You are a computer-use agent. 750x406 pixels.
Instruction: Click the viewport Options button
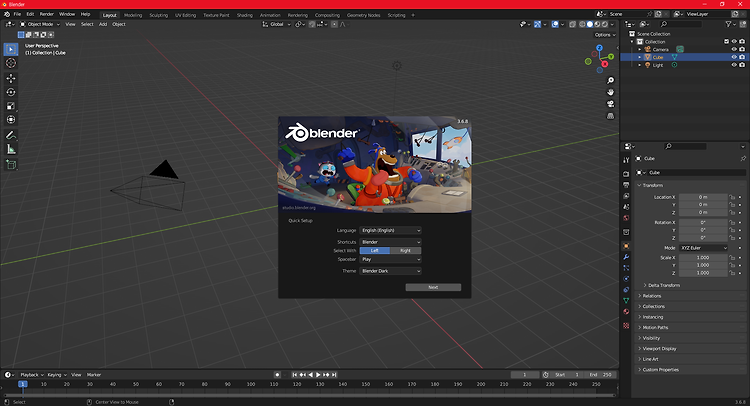click(605, 35)
